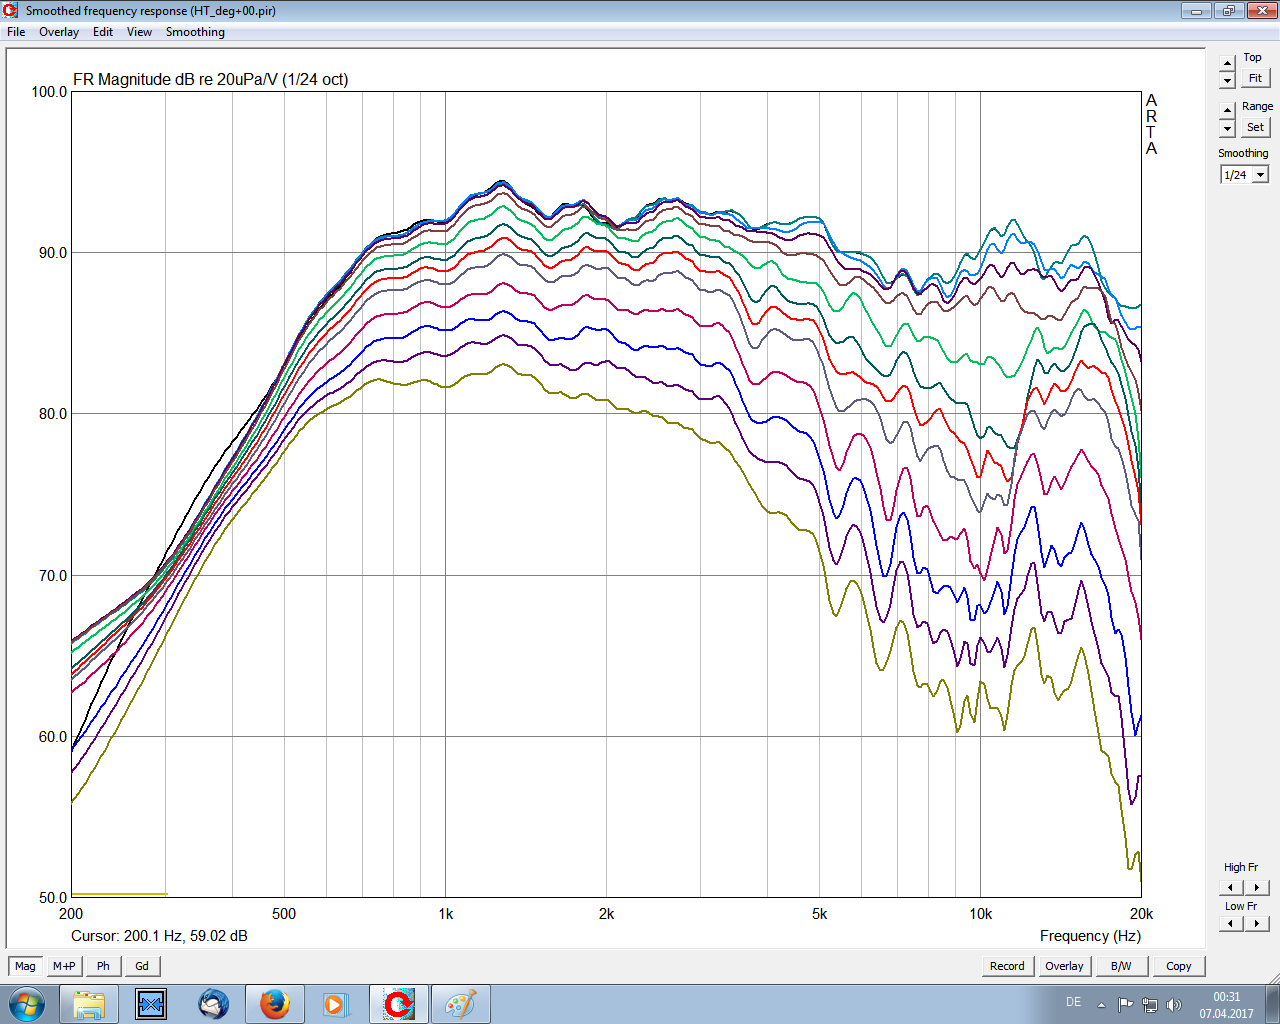Open the Smoothing menu in the menu bar
Image resolution: width=1280 pixels, height=1024 pixels.
pyautogui.click(x=195, y=32)
